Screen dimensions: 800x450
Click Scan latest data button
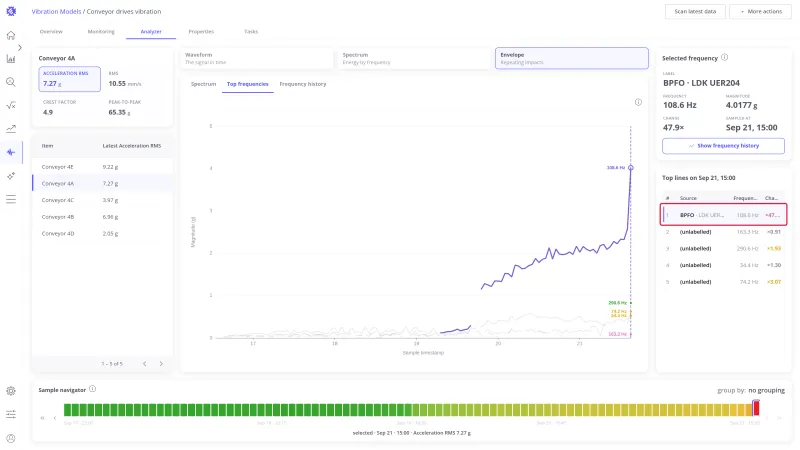(695, 11)
